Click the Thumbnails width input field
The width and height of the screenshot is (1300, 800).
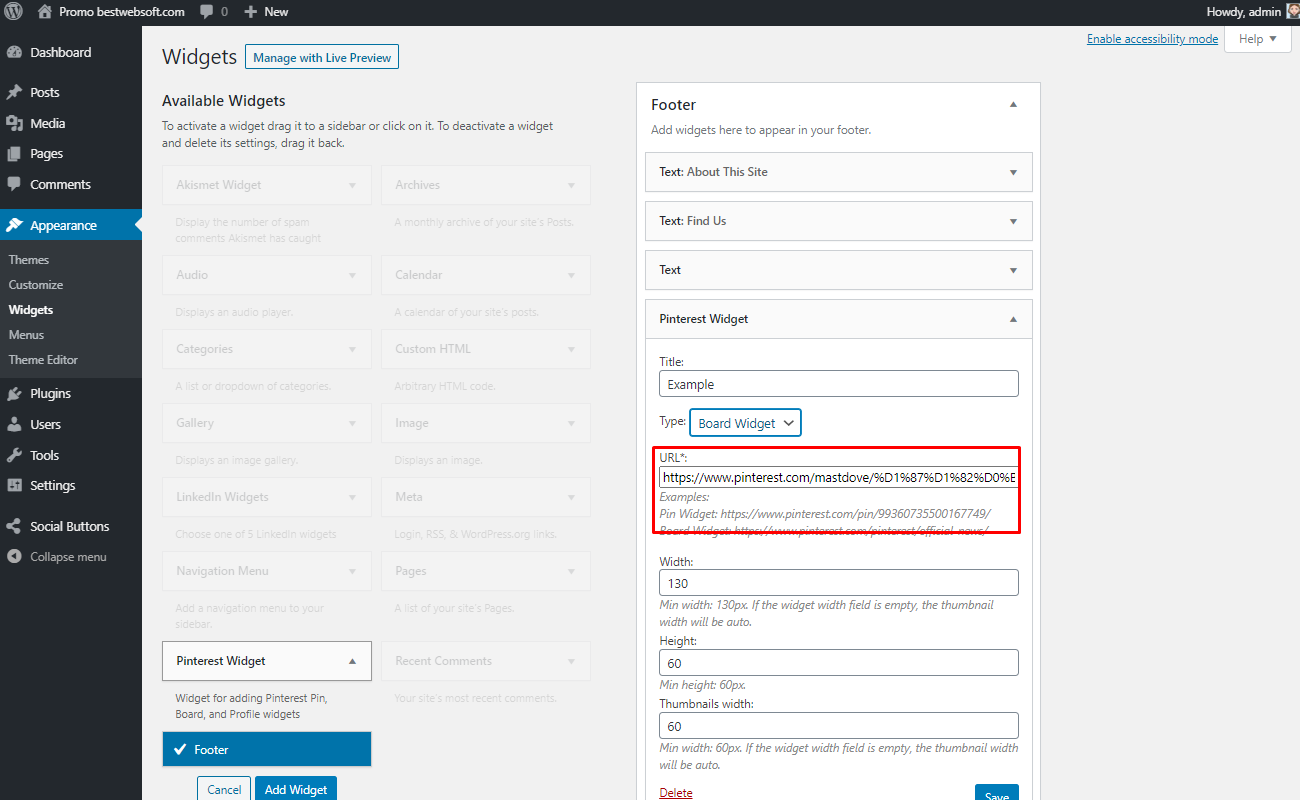click(839, 726)
